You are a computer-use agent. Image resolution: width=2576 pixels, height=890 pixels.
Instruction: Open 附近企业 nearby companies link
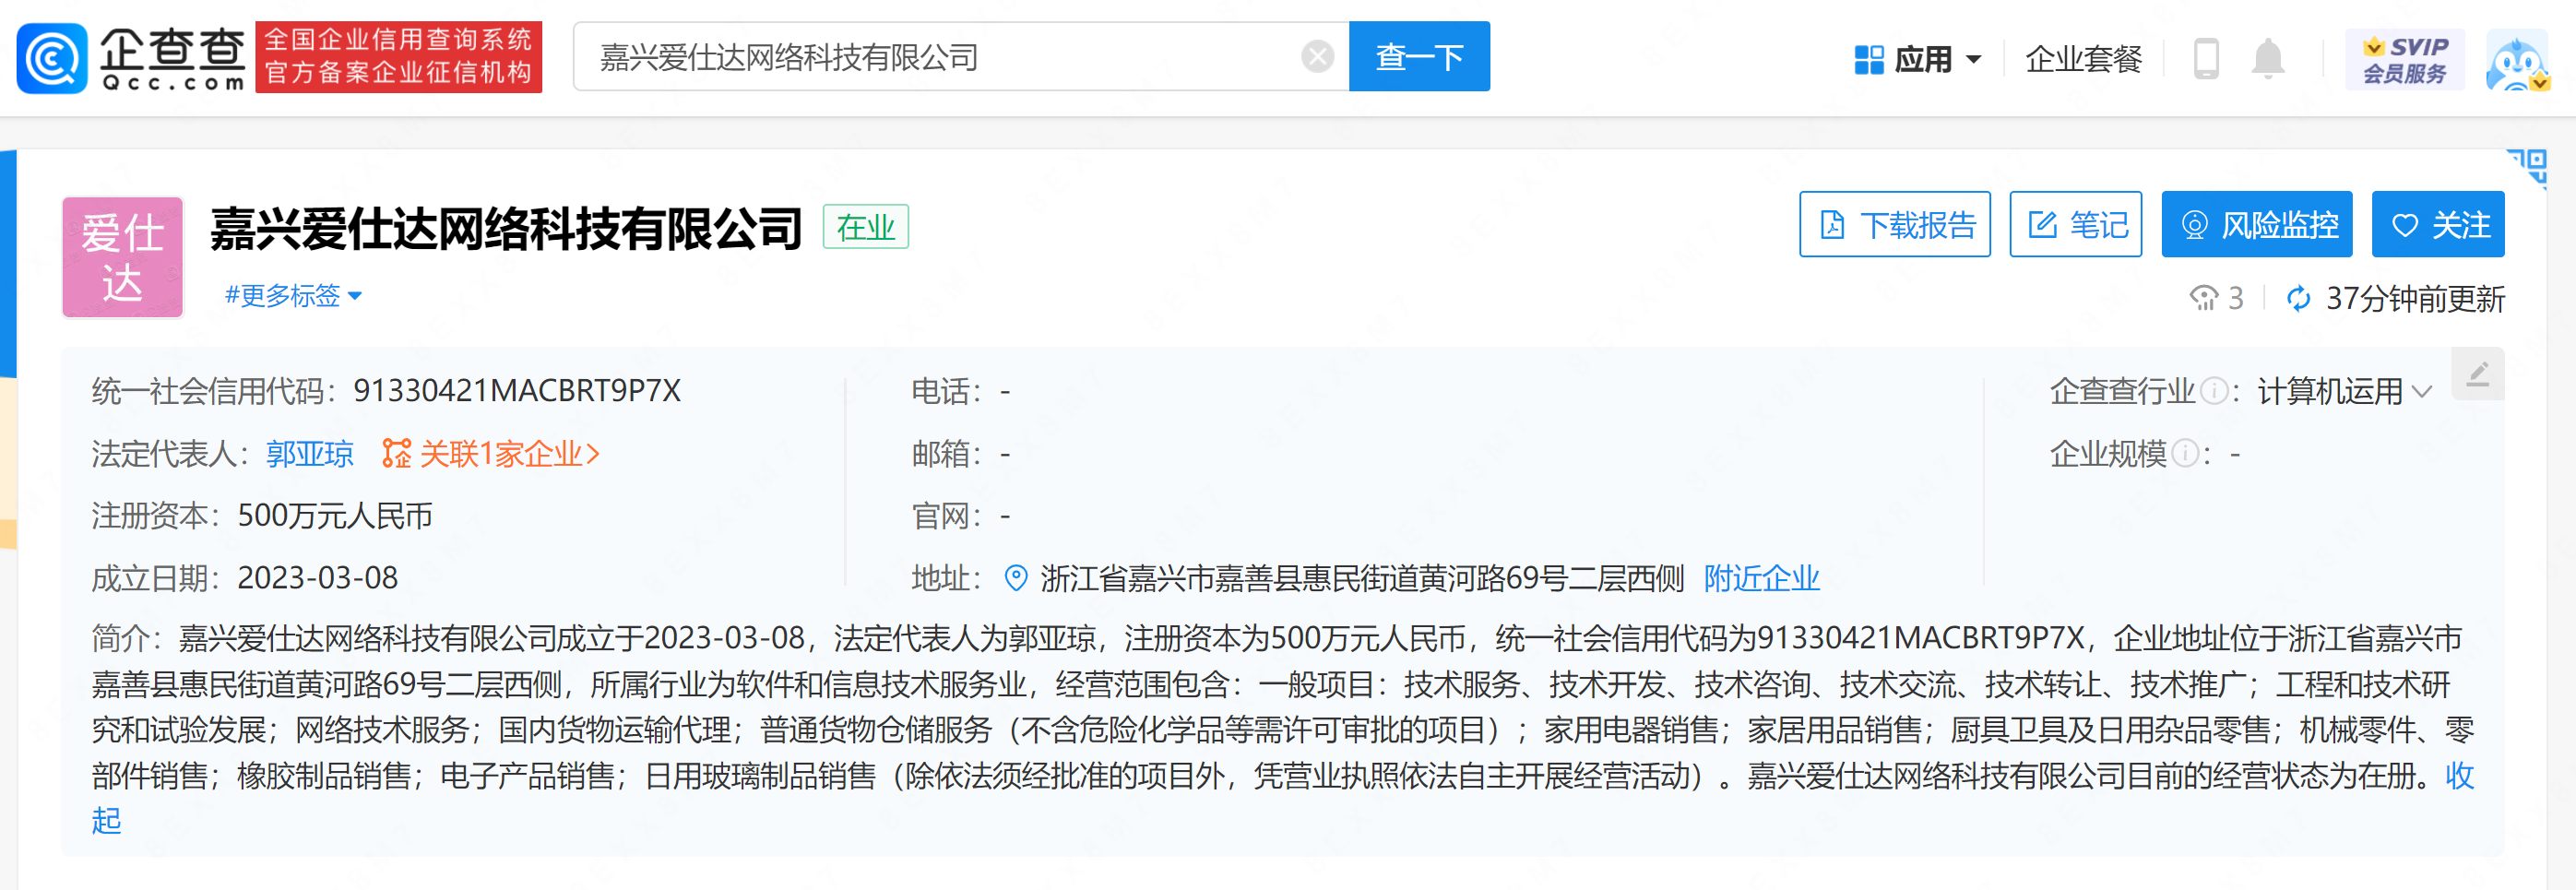1762,578
